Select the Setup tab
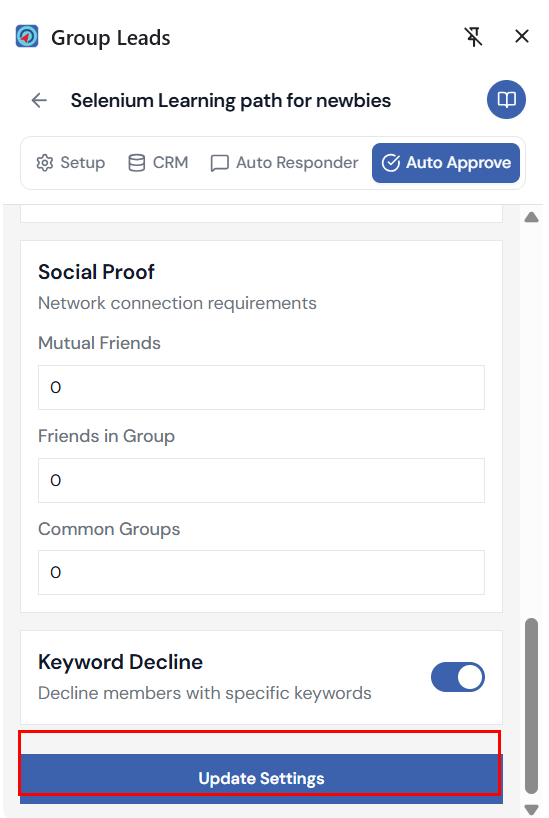 pos(71,163)
